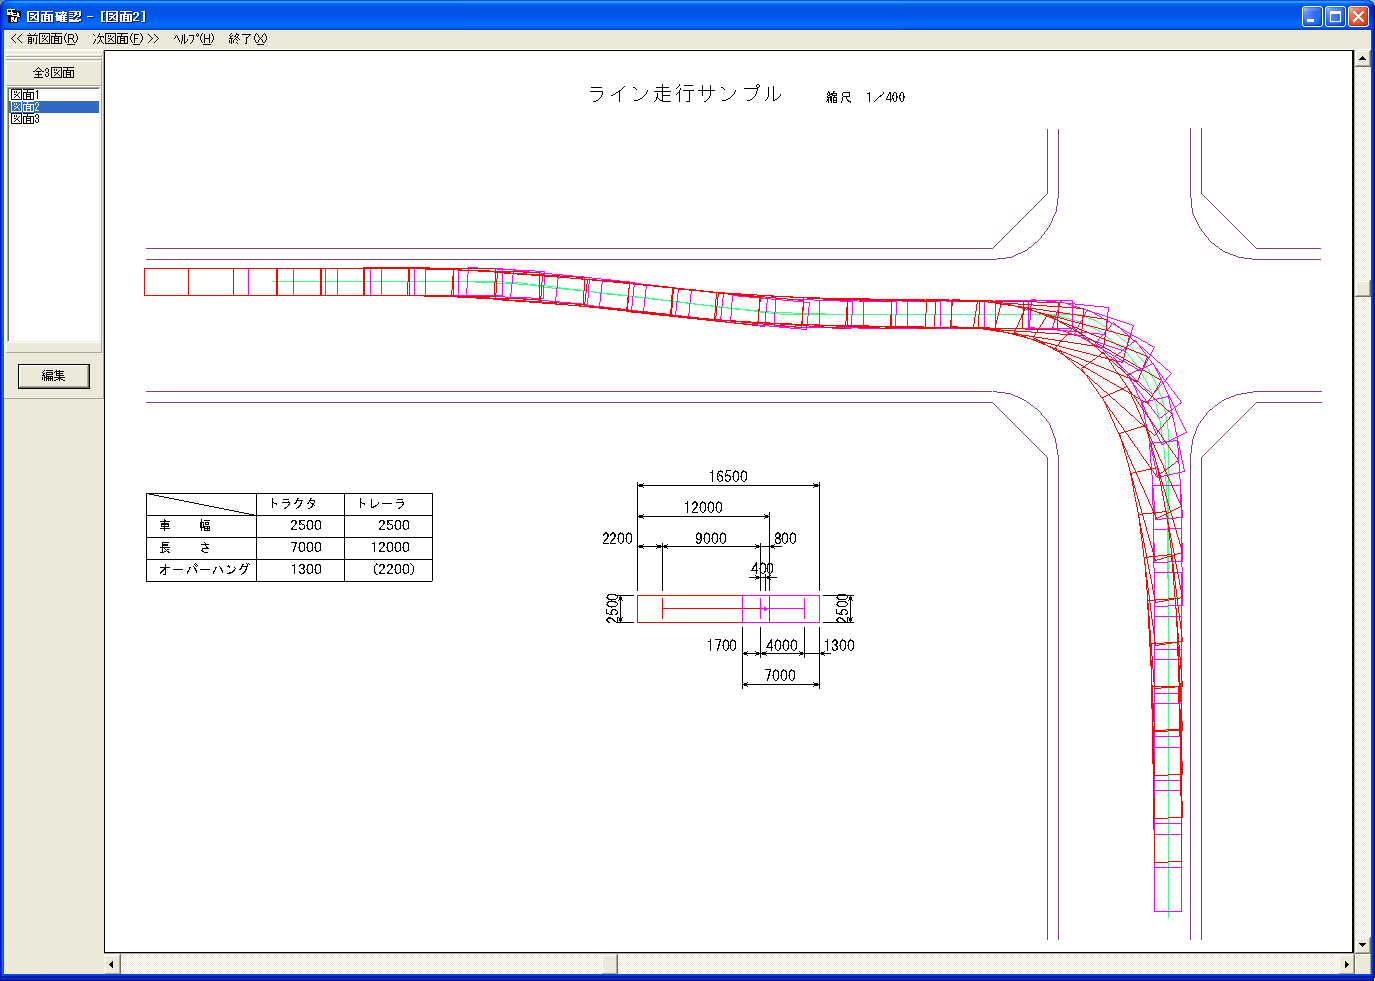Minimize the 図面確認 window

coord(1312,16)
